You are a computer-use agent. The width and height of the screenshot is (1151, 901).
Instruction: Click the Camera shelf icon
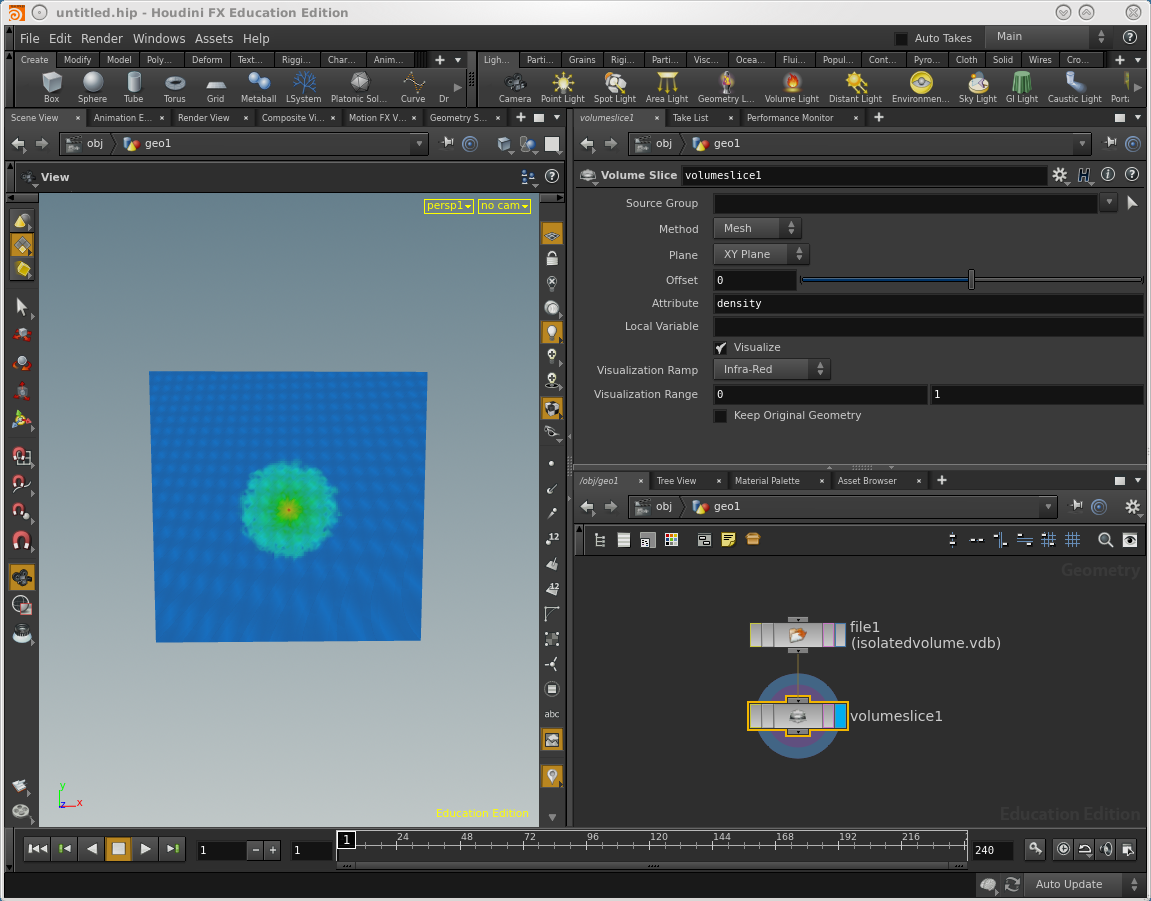click(x=515, y=86)
